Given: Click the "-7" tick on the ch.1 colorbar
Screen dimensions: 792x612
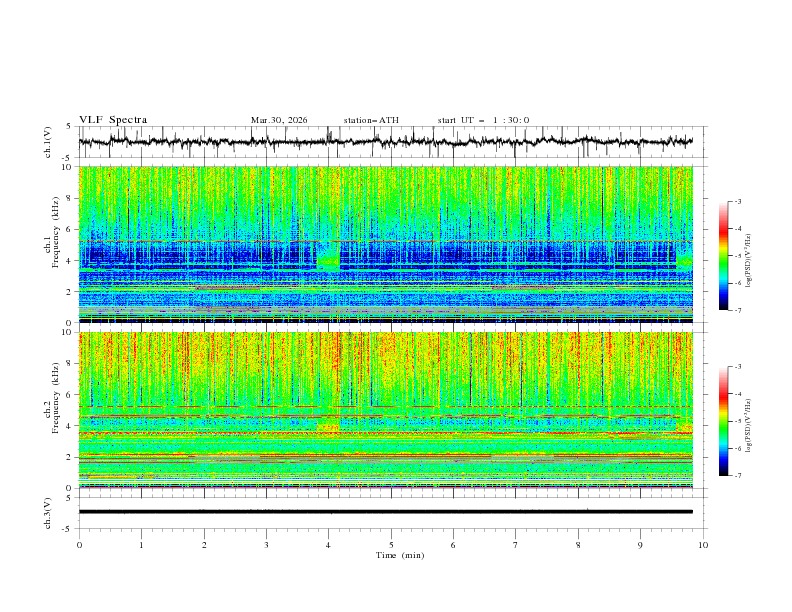Looking at the screenshot, I should [737, 310].
